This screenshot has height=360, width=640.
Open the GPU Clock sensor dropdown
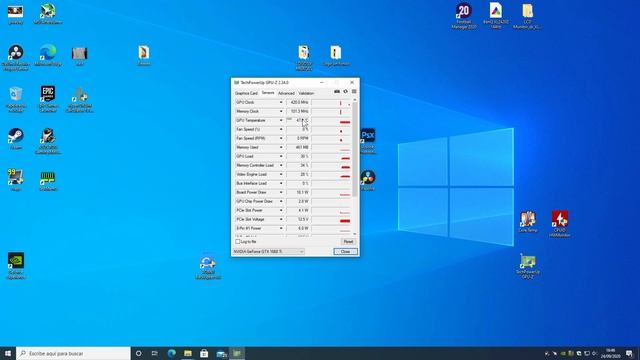[x=281, y=102]
